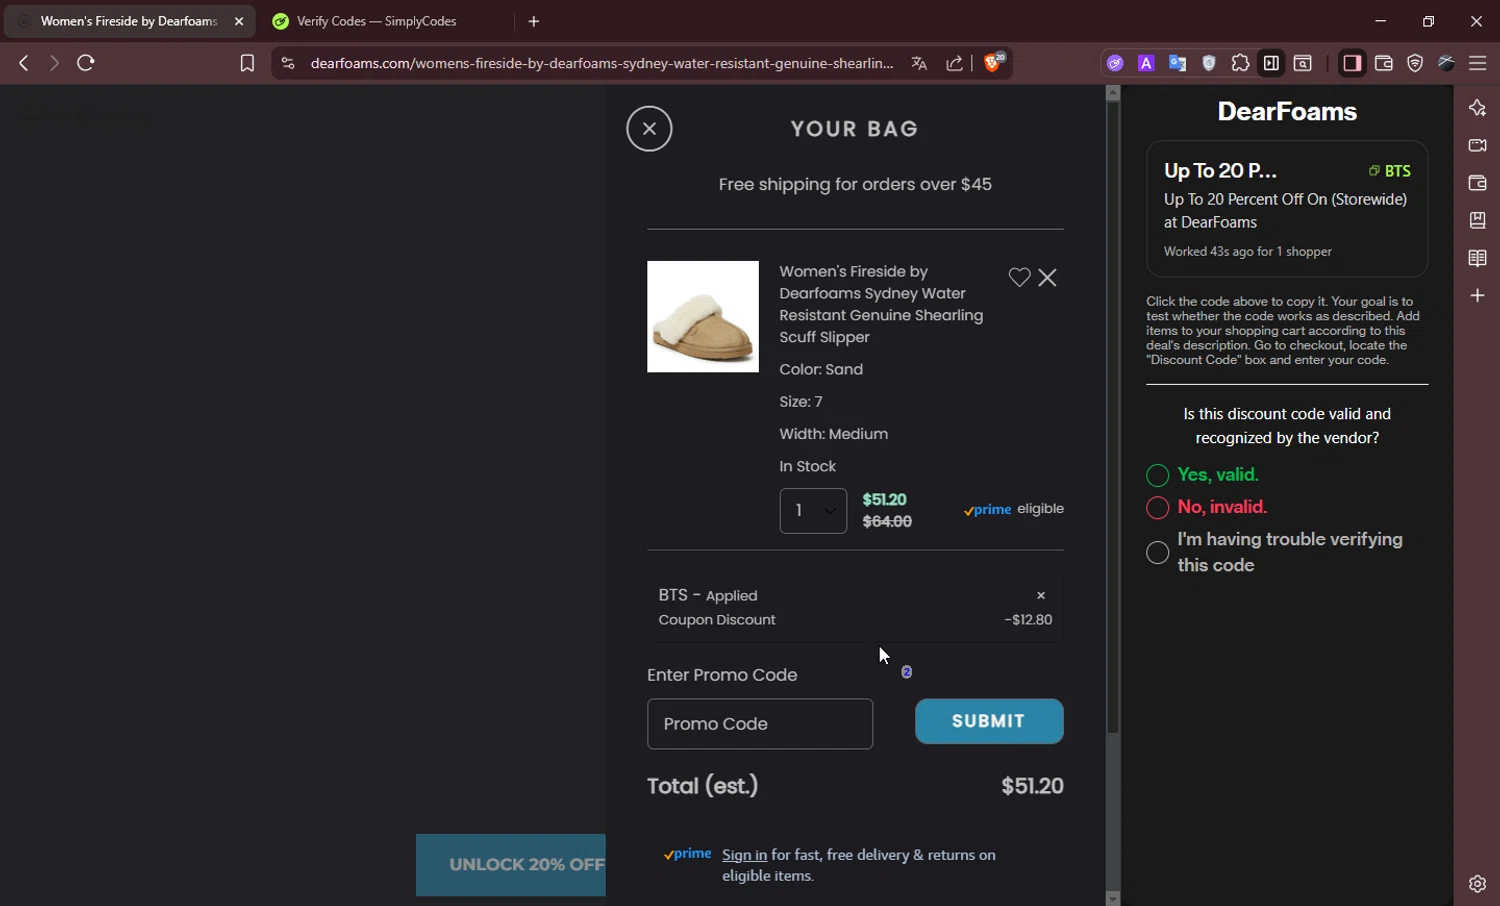Click the 'Worked 43s ago for 1 shopper' text
The height and width of the screenshot is (906, 1500).
coord(1247,252)
